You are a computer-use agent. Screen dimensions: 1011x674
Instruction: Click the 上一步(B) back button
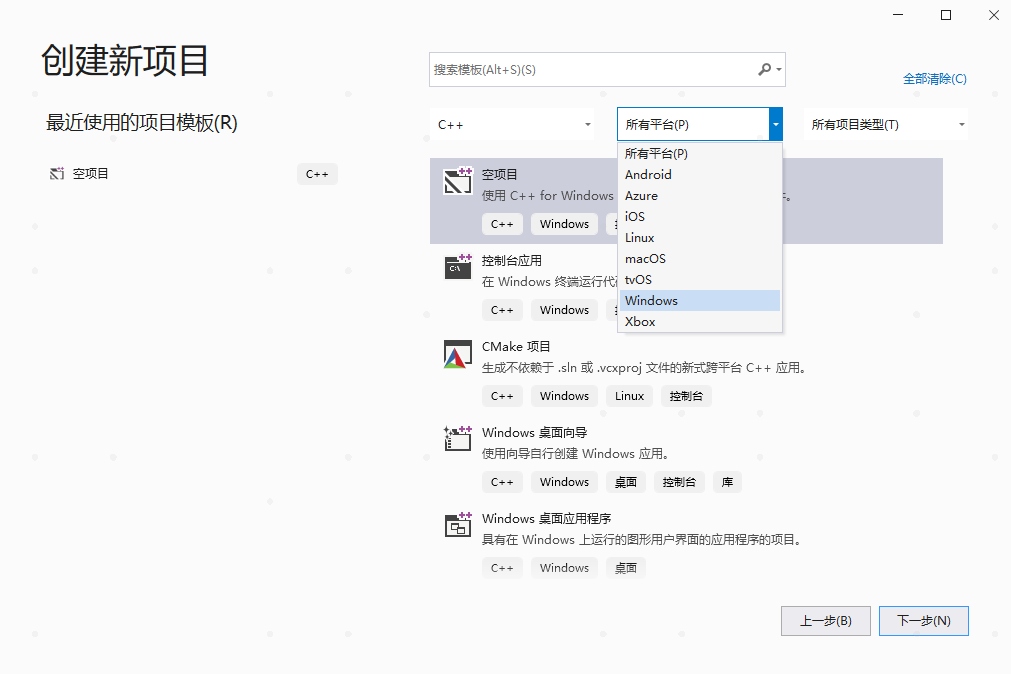tap(826, 620)
